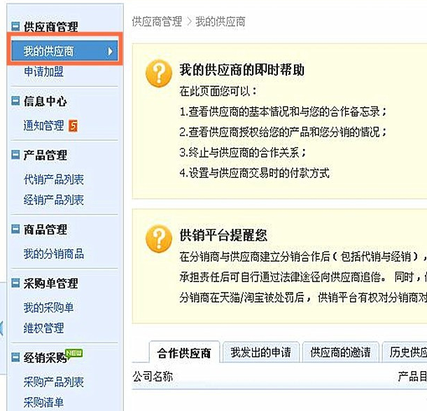Image resolution: width=427 pixels, height=411 pixels.
Task: Collapse the 采购单管理 section icon
Action: tap(15, 283)
